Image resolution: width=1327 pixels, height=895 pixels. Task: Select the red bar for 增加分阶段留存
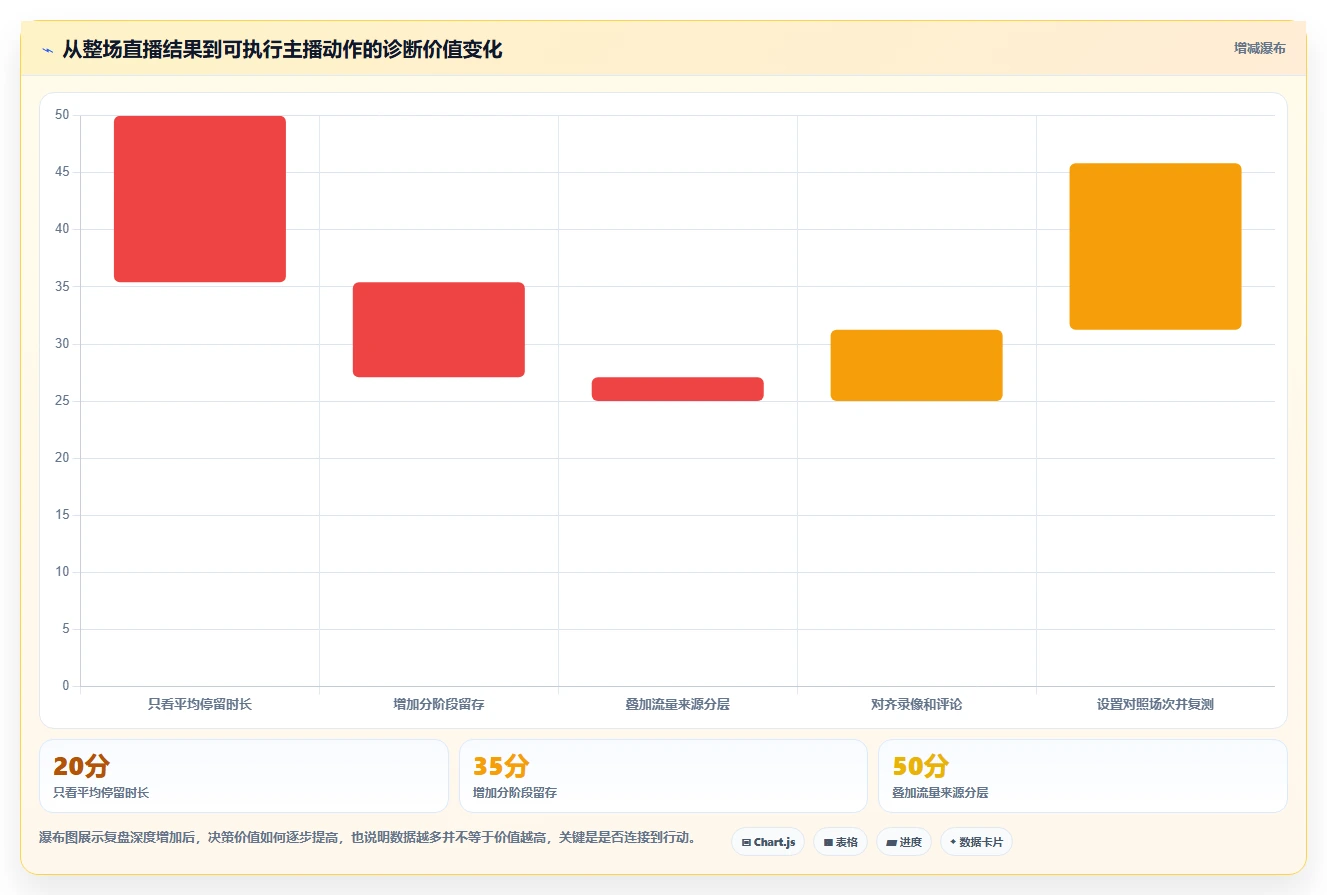439,330
